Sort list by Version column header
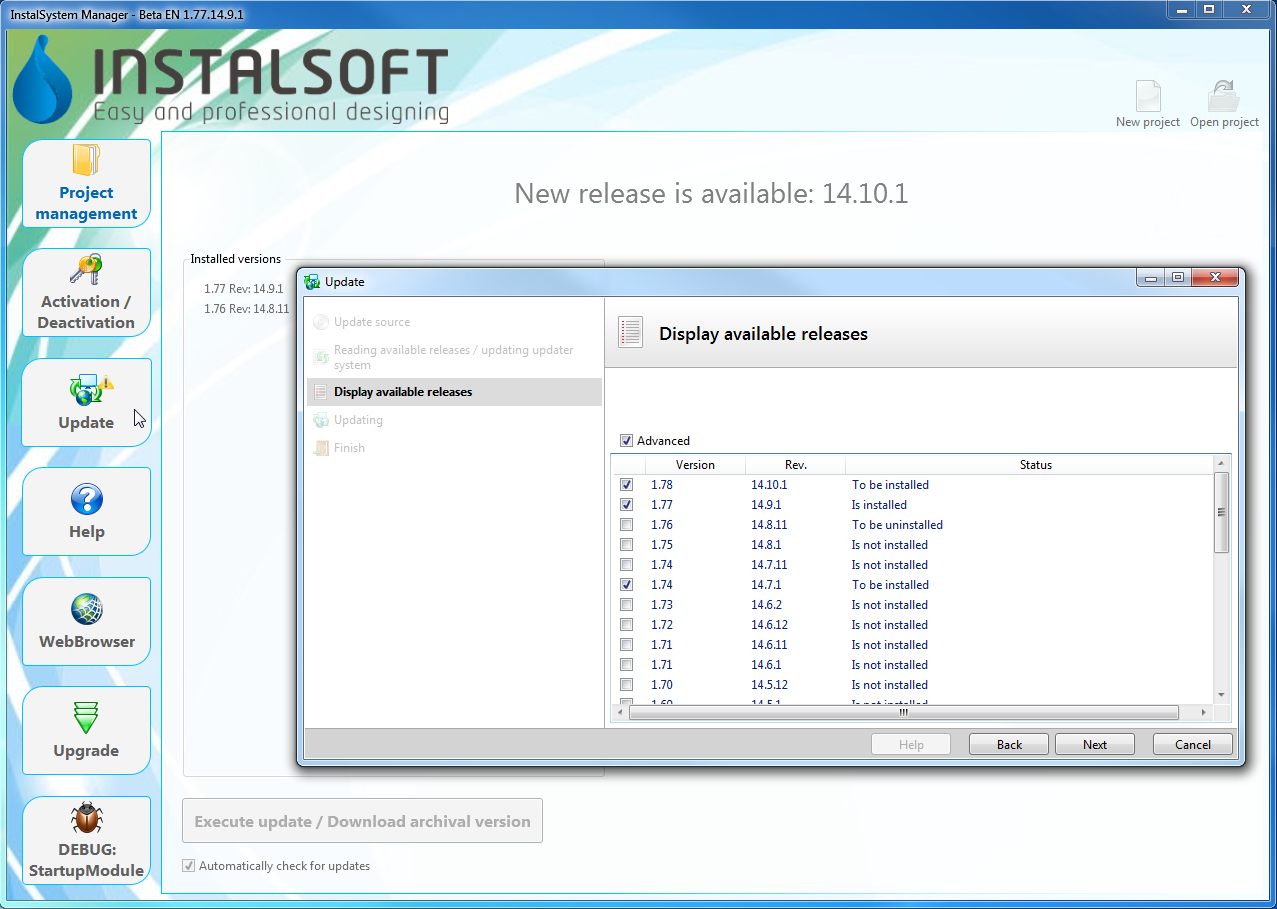The width and height of the screenshot is (1277, 909). 695,465
